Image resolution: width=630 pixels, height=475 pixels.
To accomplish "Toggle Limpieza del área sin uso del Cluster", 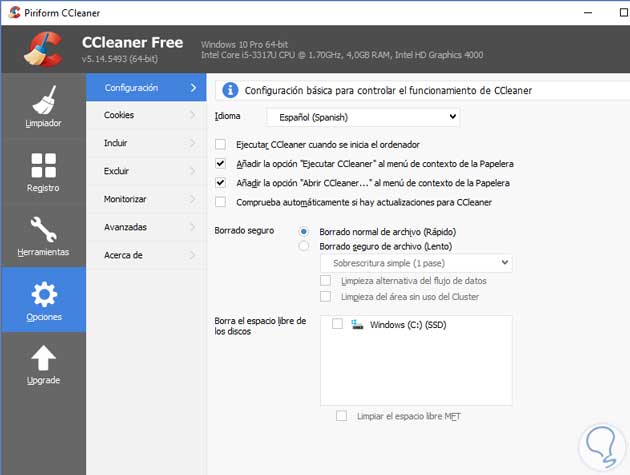I will (325, 297).
